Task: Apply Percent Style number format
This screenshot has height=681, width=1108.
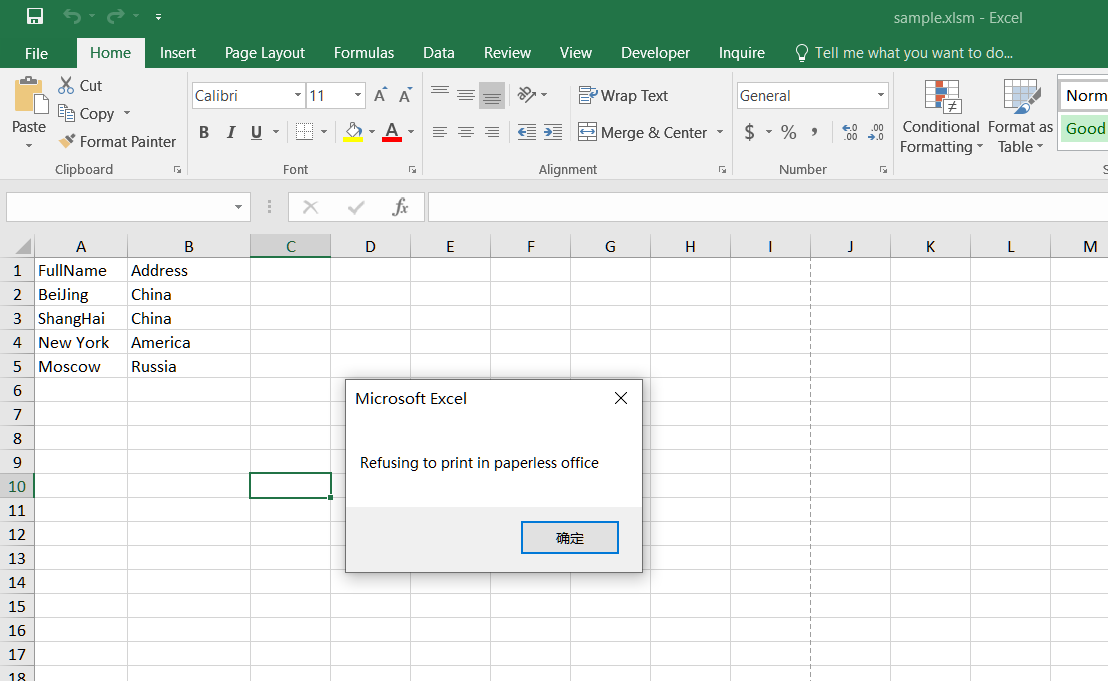Action: tap(789, 132)
